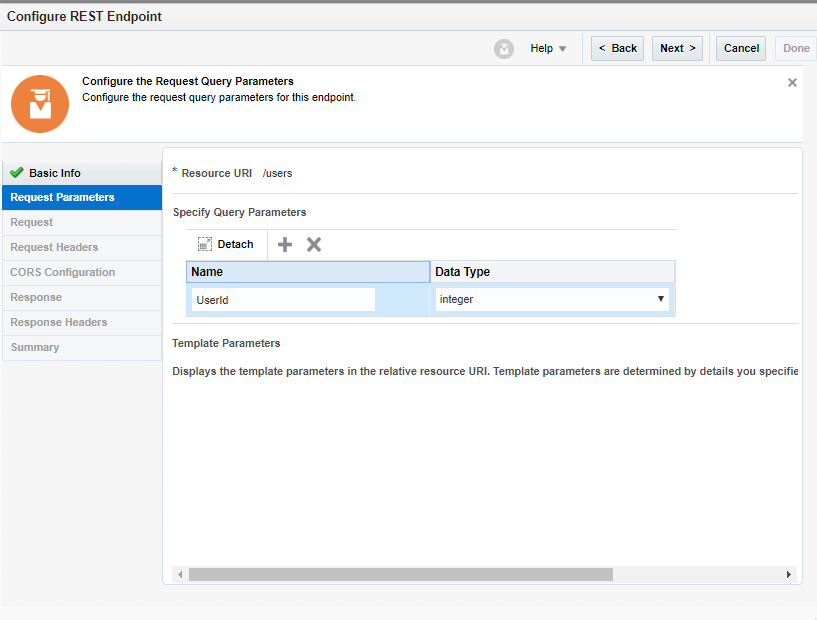This screenshot has width=817, height=620.
Task: Open the Response Headers section
Action: (x=60, y=322)
